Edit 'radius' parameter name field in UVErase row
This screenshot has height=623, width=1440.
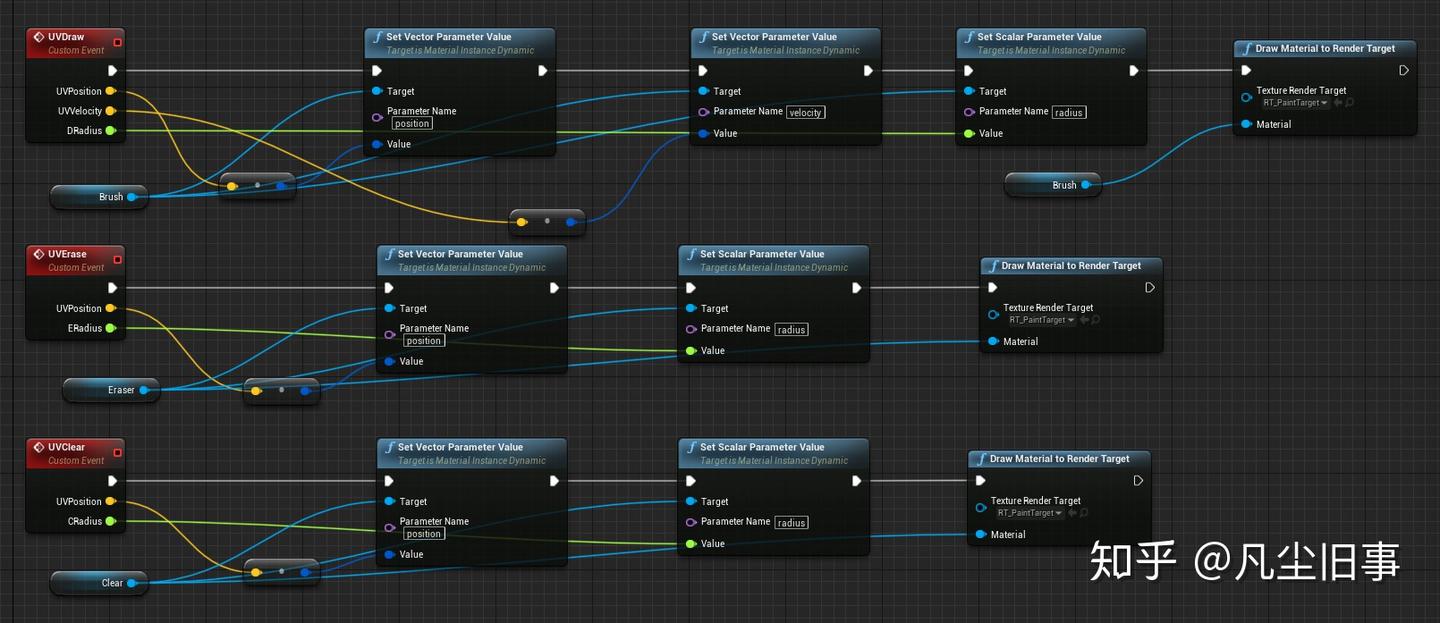(791, 329)
